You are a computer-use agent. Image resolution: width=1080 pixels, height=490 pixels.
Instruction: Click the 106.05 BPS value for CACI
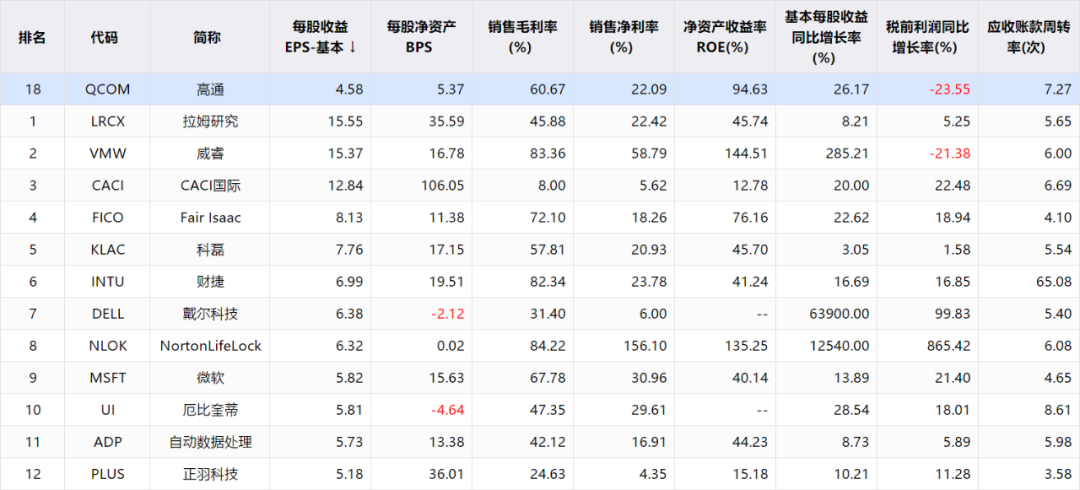[444, 185]
